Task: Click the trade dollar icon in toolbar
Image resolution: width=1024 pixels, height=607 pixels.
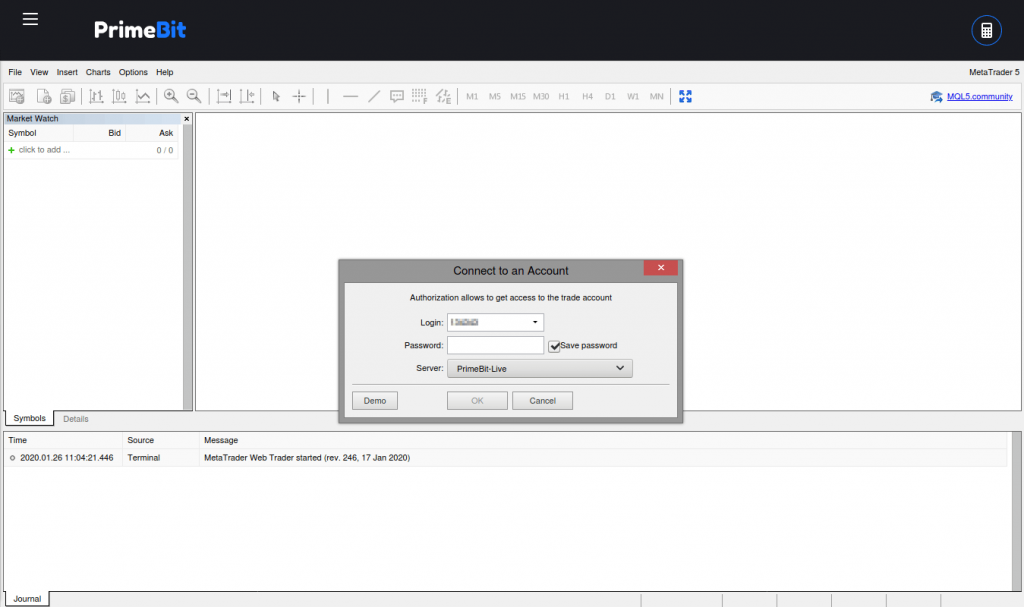Action: point(67,97)
